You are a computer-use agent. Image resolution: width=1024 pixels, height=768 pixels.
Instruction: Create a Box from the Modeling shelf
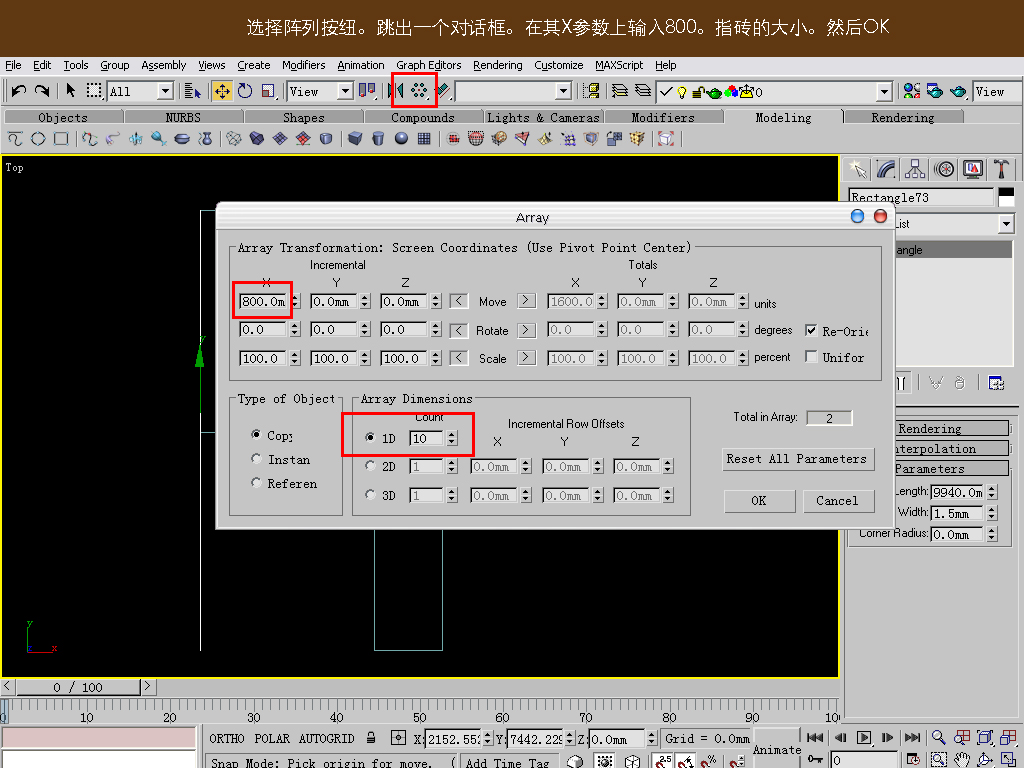[x=355, y=138]
